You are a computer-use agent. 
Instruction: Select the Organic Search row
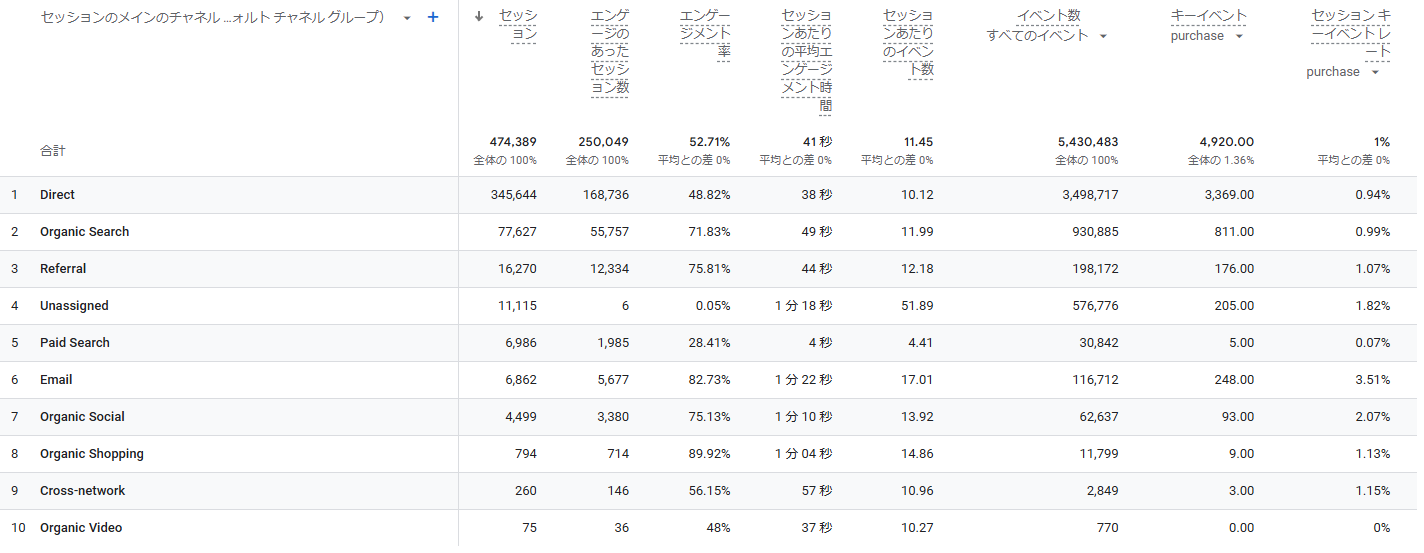[x=85, y=232]
